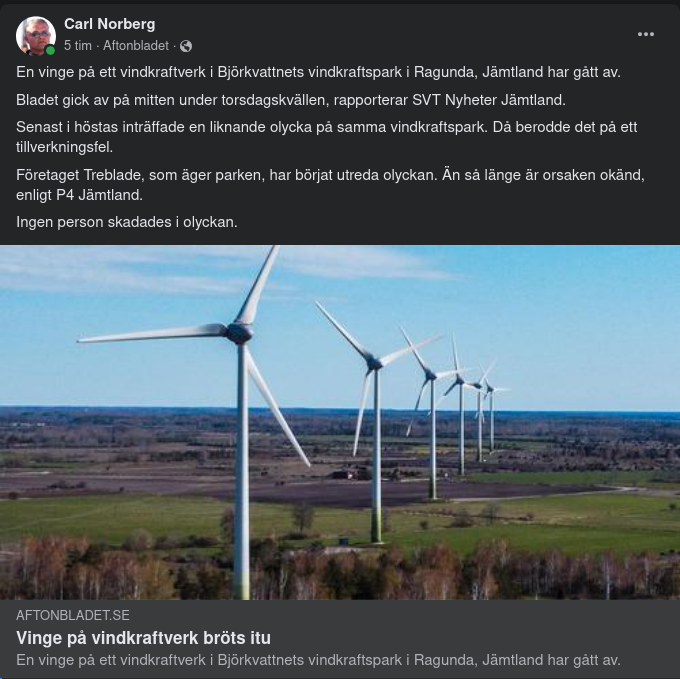The width and height of the screenshot is (680, 679).
Task: Click the AFTONBLADET.SE domain label
Action: 73,615
